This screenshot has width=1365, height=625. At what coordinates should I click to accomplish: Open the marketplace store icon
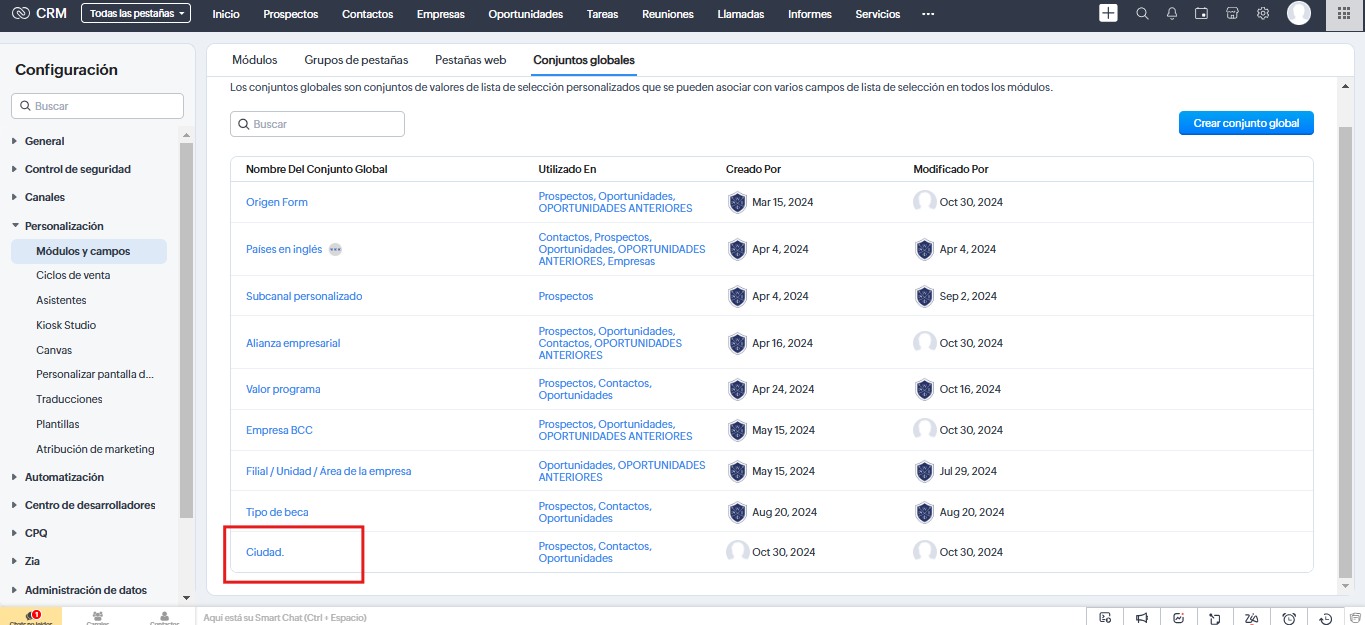1232,14
